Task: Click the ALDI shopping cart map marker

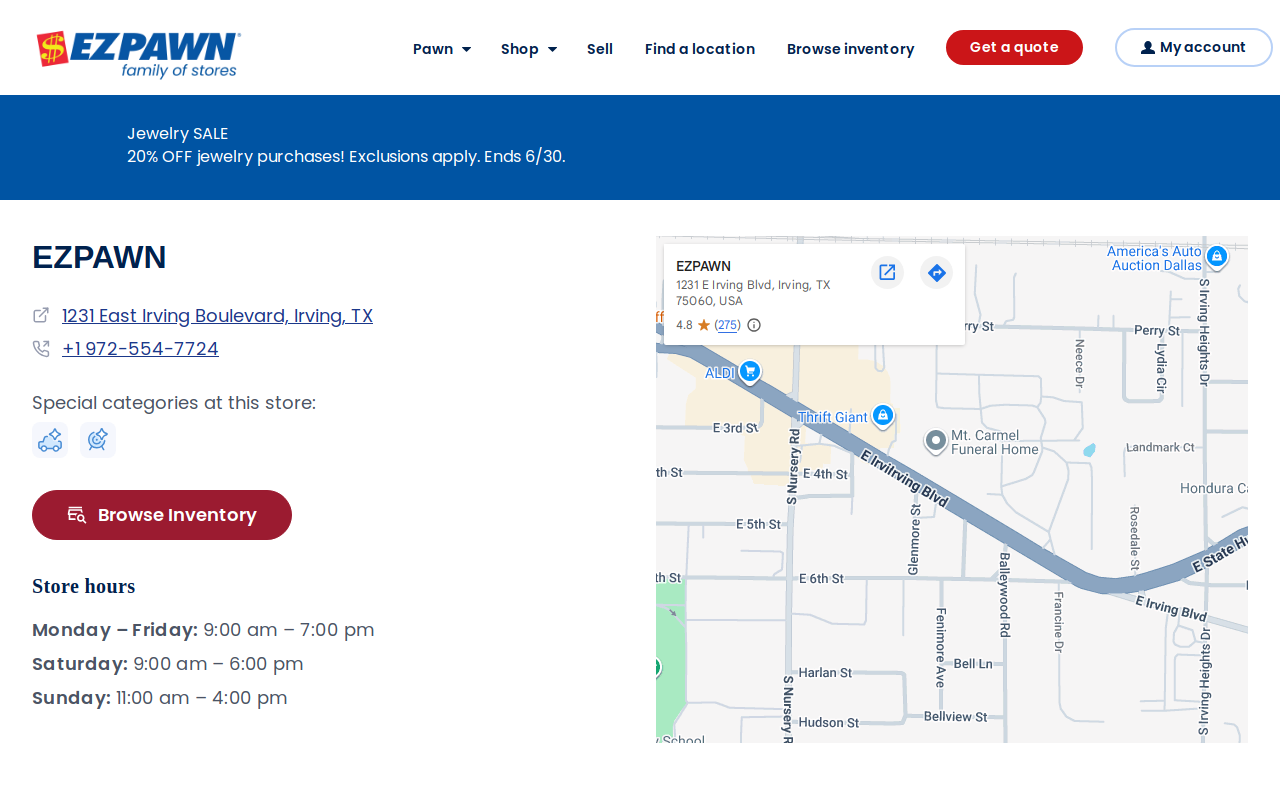Action: [750, 372]
